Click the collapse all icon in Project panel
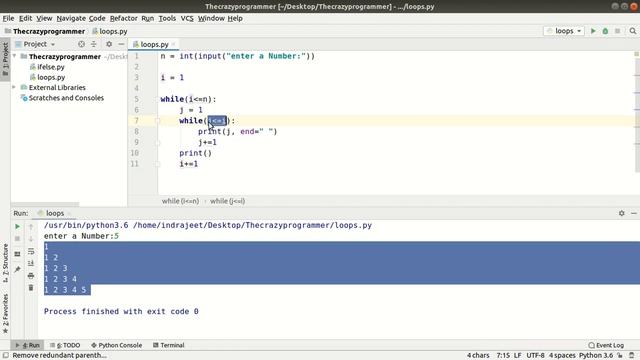The width and height of the screenshot is (640, 360). (93, 44)
